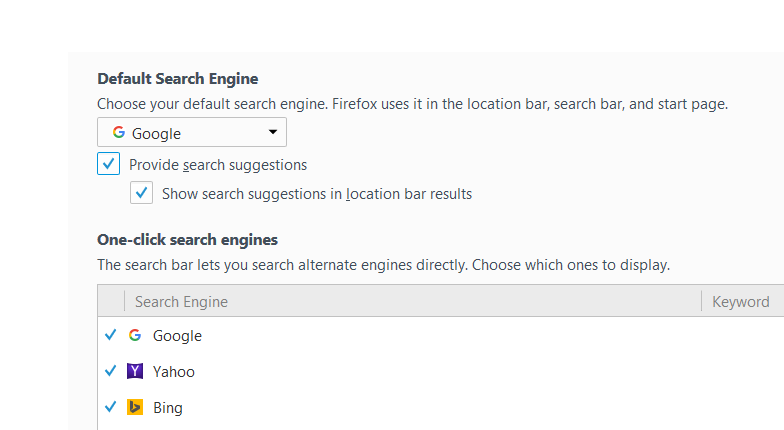Image resolution: width=784 pixels, height=430 pixels.
Task: Open the default search engine dropdown arrow
Action: (273, 132)
